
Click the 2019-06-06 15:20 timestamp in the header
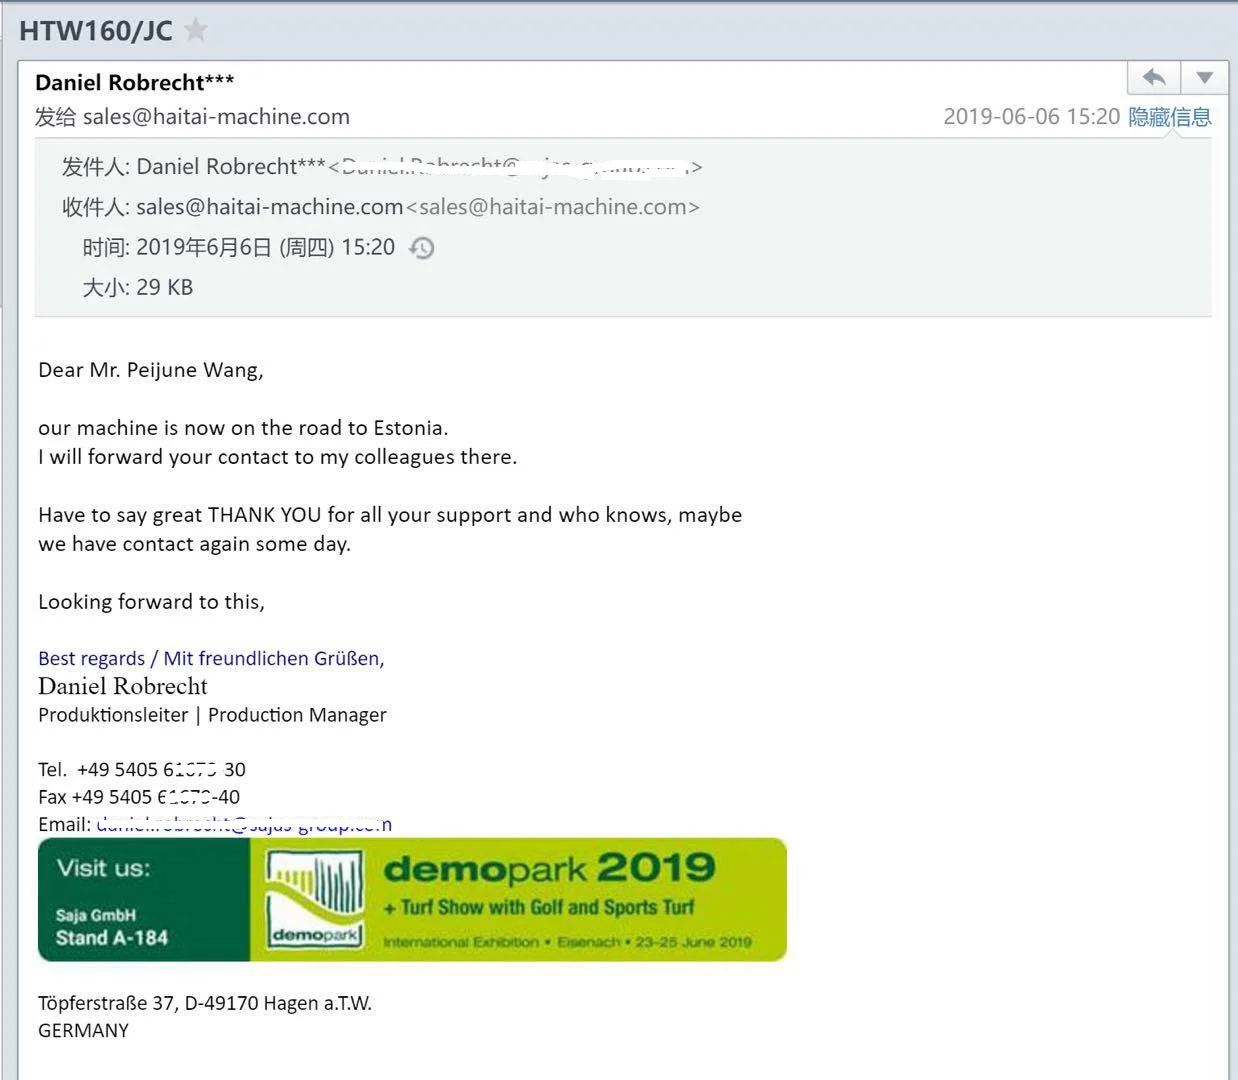pyautogui.click(x=1030, y=117)
